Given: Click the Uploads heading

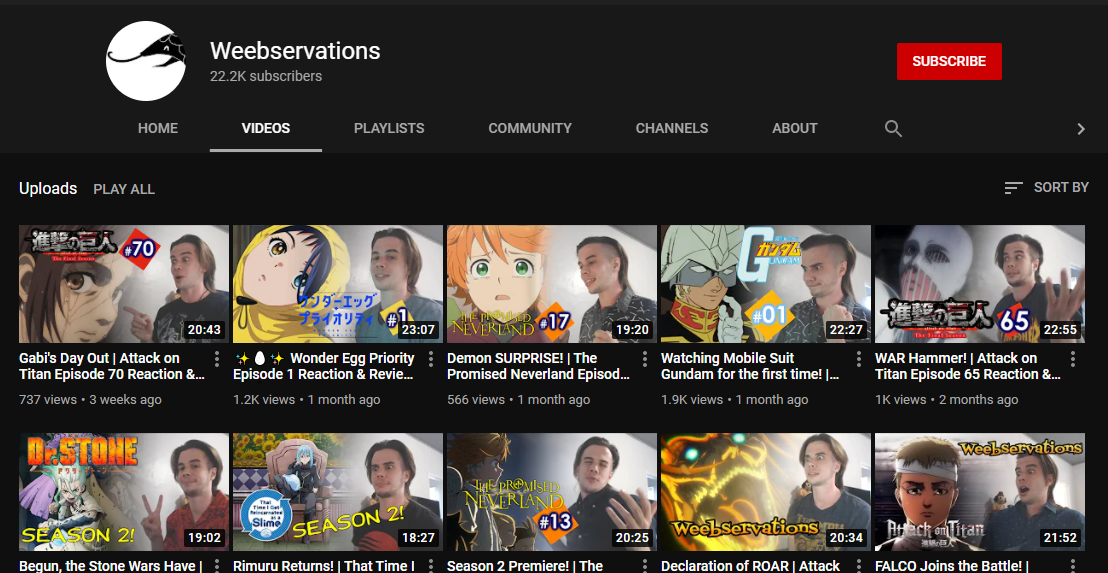Looking at the screenshot, I should [48, 189].
